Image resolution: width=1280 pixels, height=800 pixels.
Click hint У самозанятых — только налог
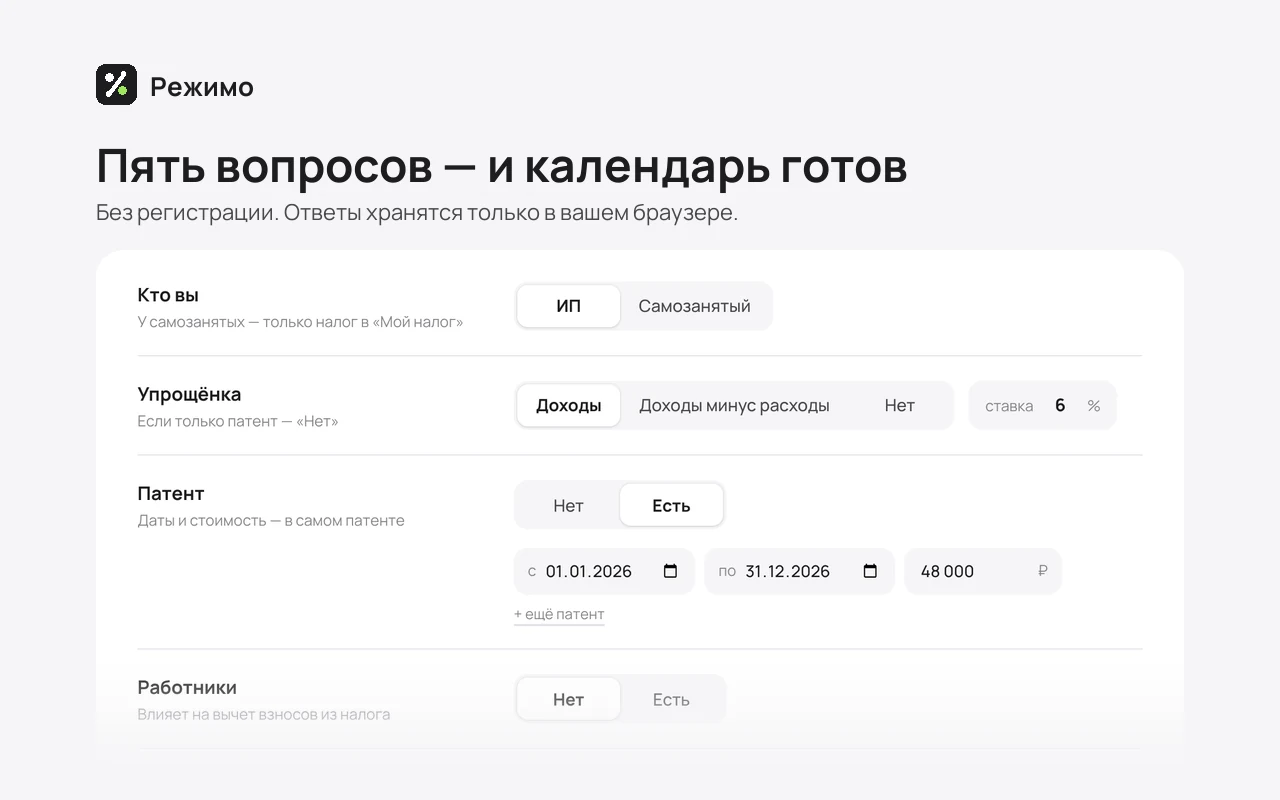click(x=300, y=322)
